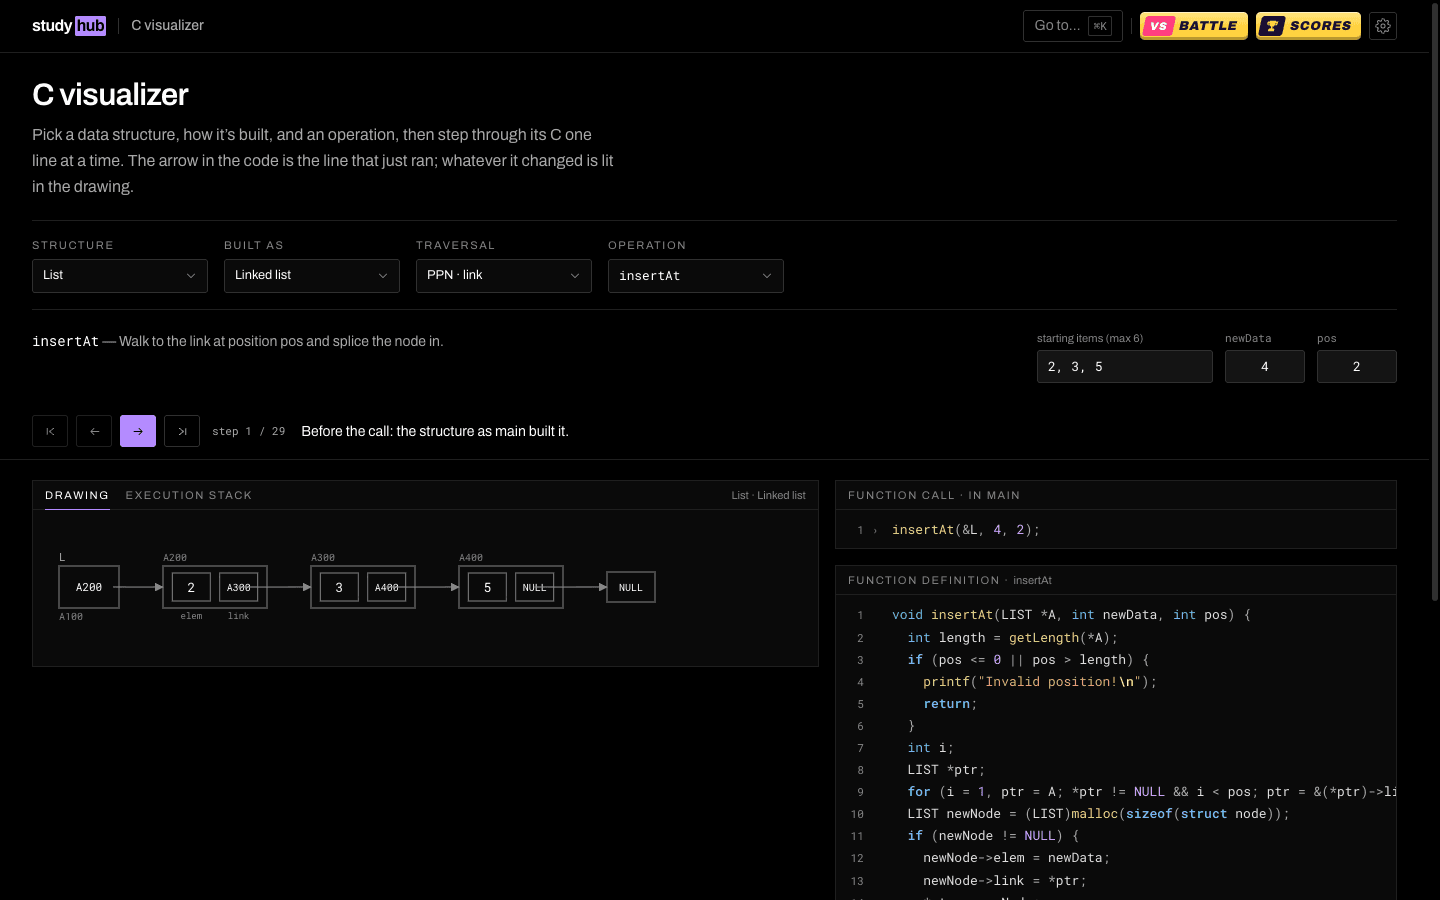Image resolution: width=1440 pixels, height=900 pixels.
Task: Open the Built As dropdown Linked list
Action: coord(312,276)
